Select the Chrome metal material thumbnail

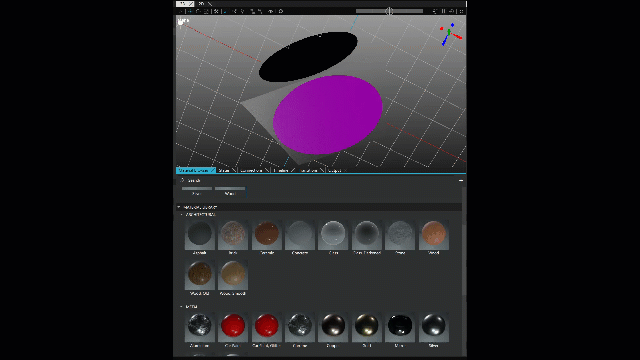[300, 327]
